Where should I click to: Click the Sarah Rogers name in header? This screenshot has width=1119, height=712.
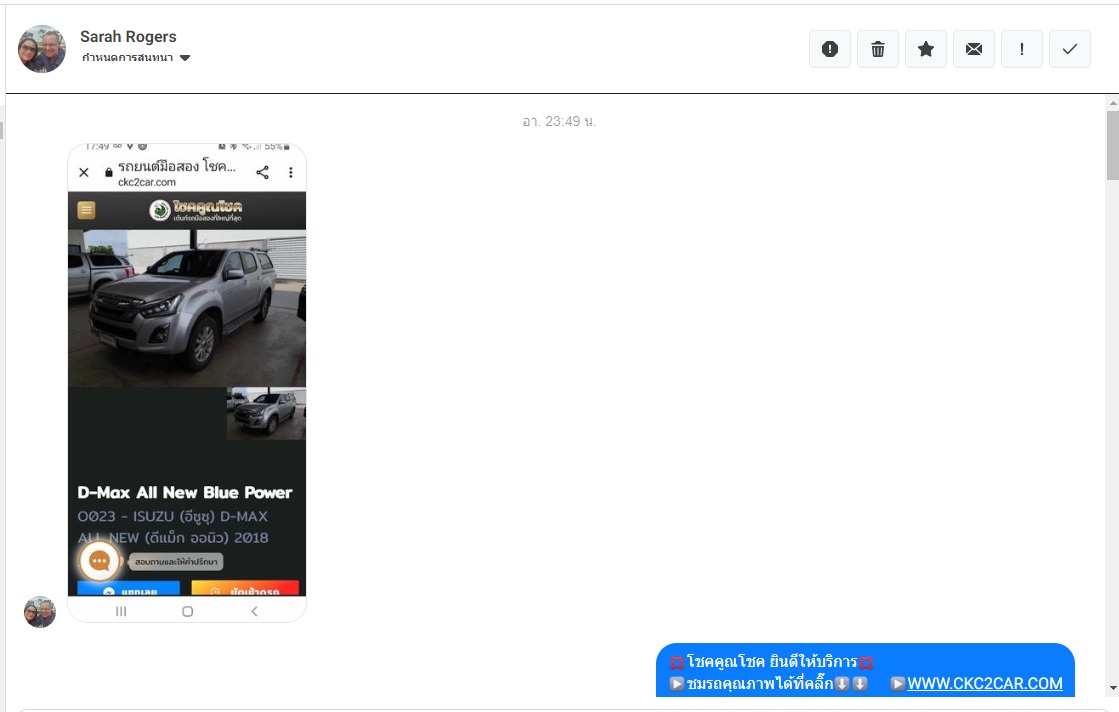click(x=128, y=36)
